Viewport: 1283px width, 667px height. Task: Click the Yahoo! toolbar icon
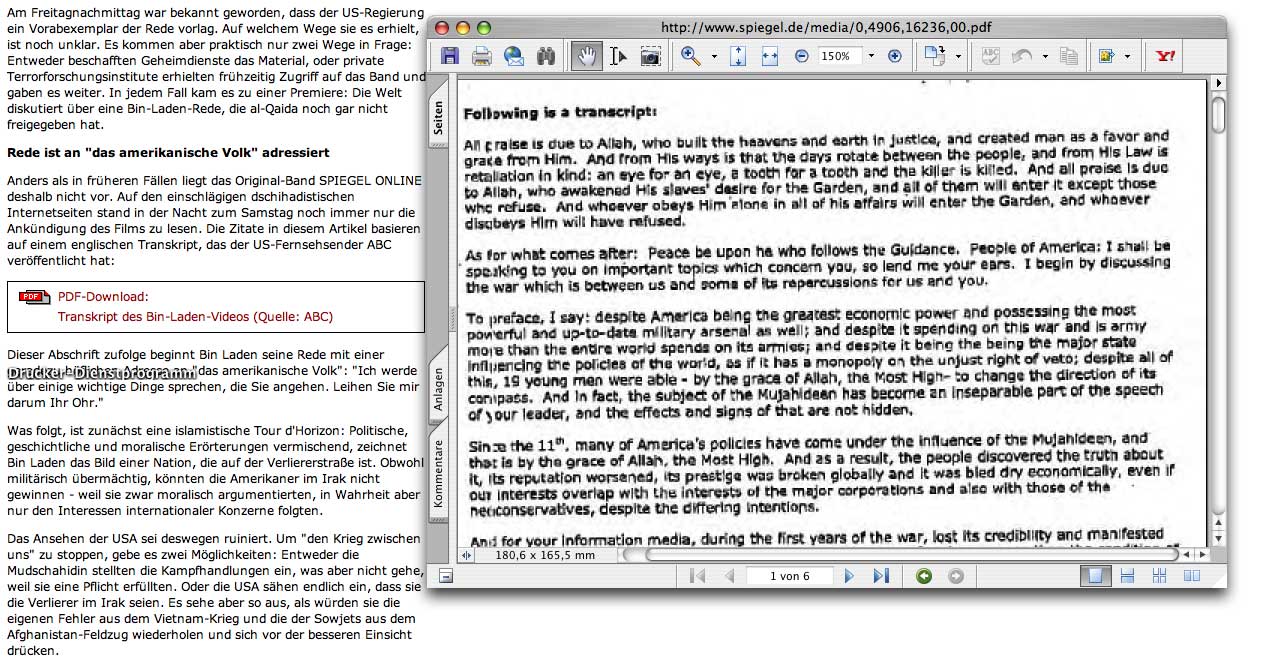[x=1165, y=57]
